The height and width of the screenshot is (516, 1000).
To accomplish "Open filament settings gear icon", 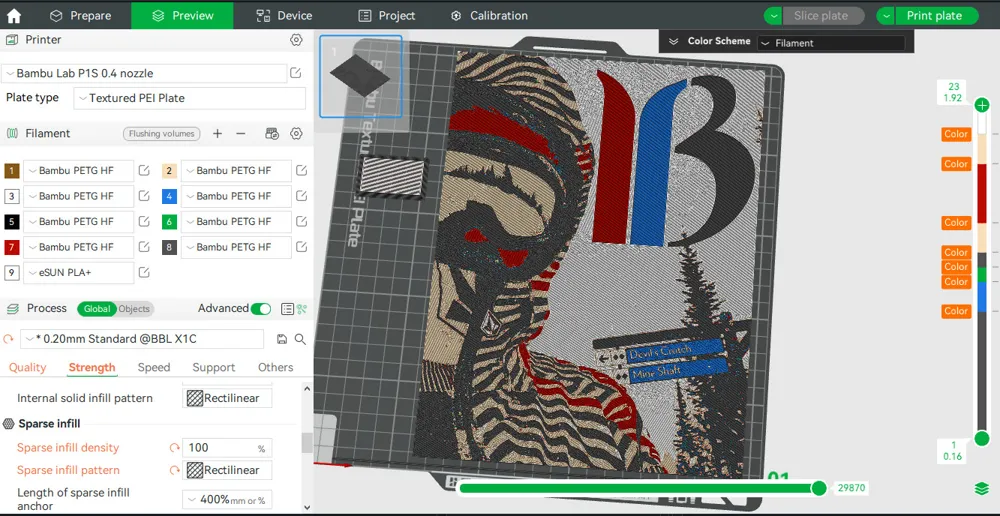I will 296,133.
